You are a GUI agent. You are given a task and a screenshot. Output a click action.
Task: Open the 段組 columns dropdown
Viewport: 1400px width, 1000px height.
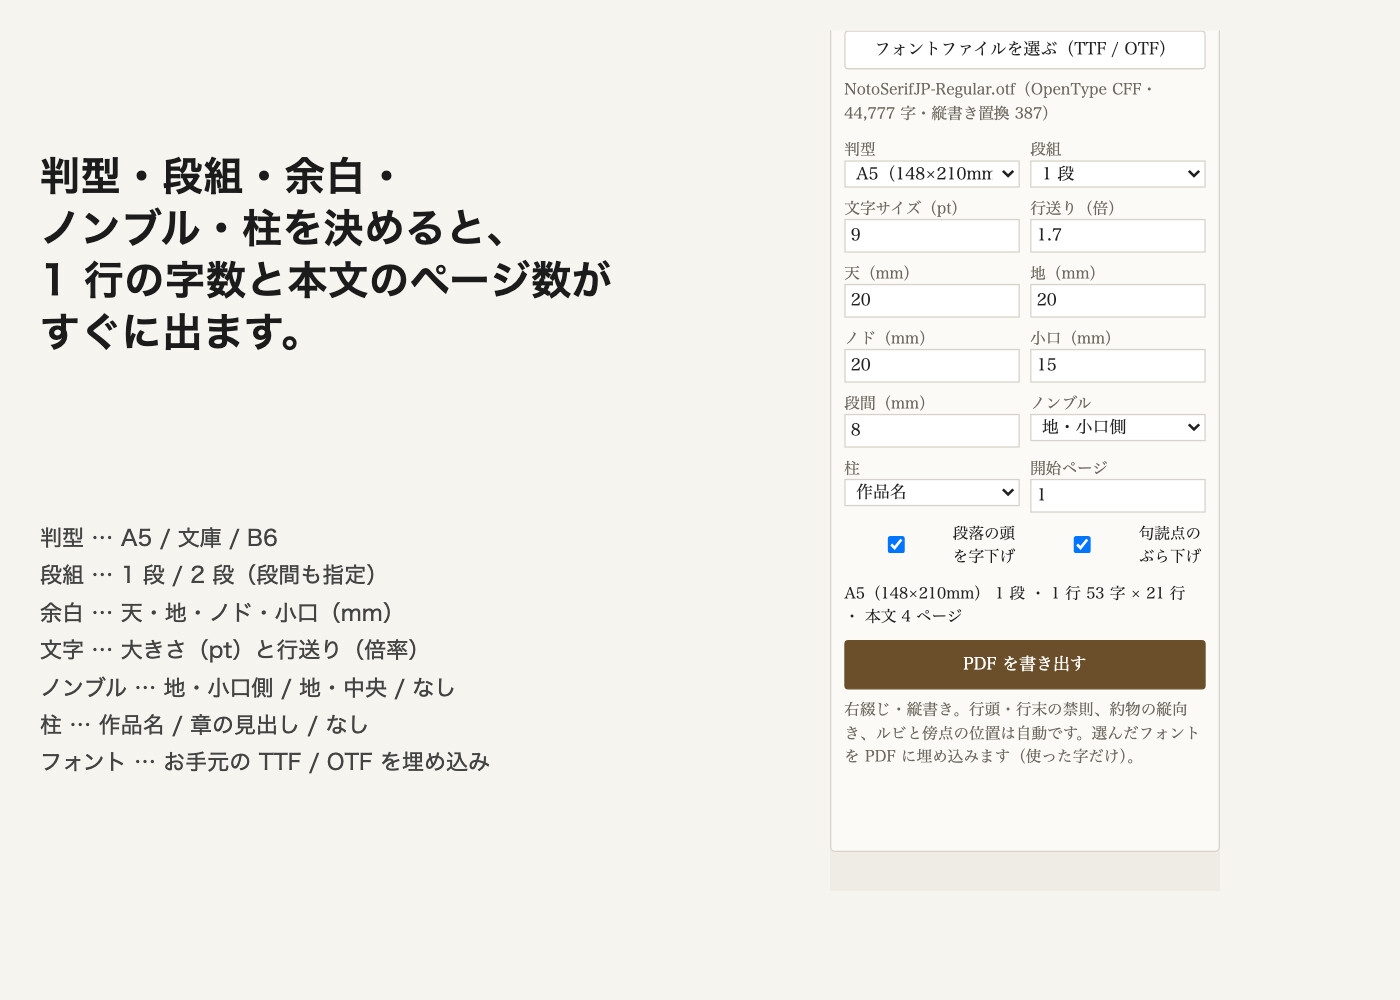coord(1117,174)
